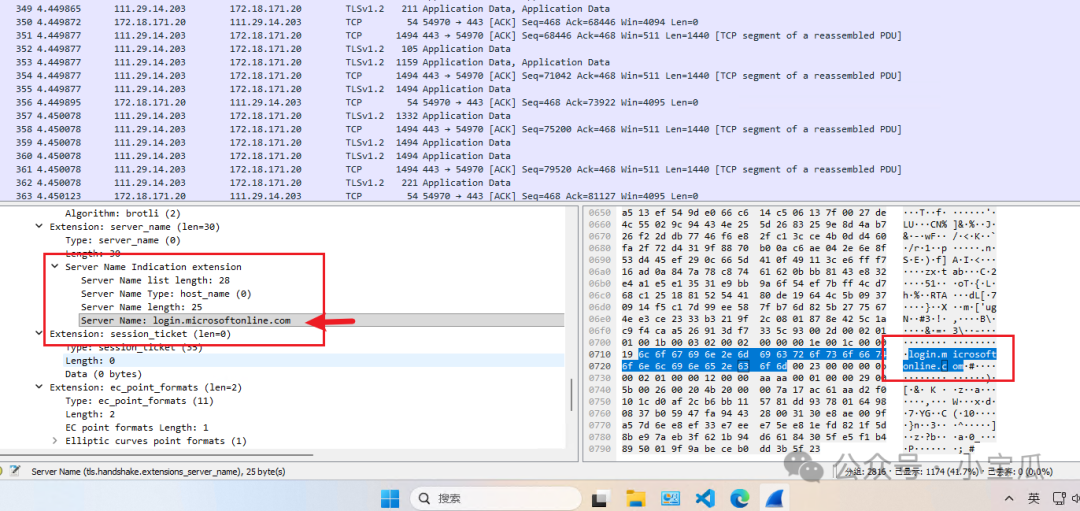The width and height of the screenshot is (1080, 511).
Task: Launch File Explorer from the taskbar
Action: click(636, 498)
